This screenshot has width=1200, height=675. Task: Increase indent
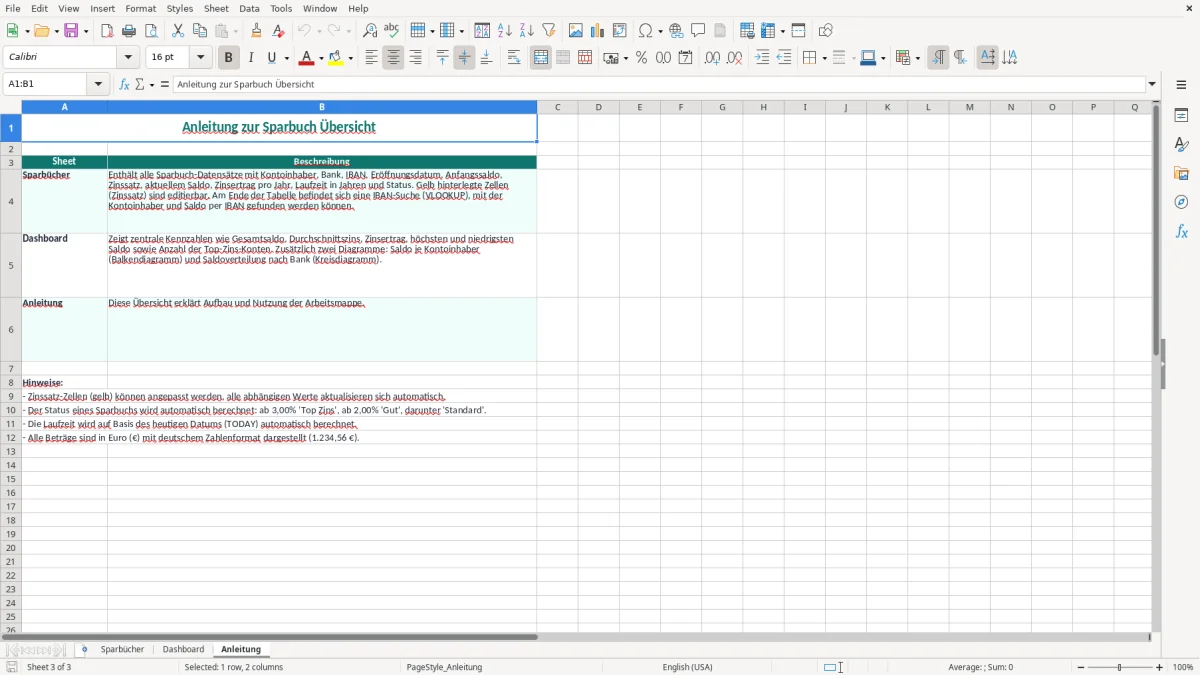(762, 58)
